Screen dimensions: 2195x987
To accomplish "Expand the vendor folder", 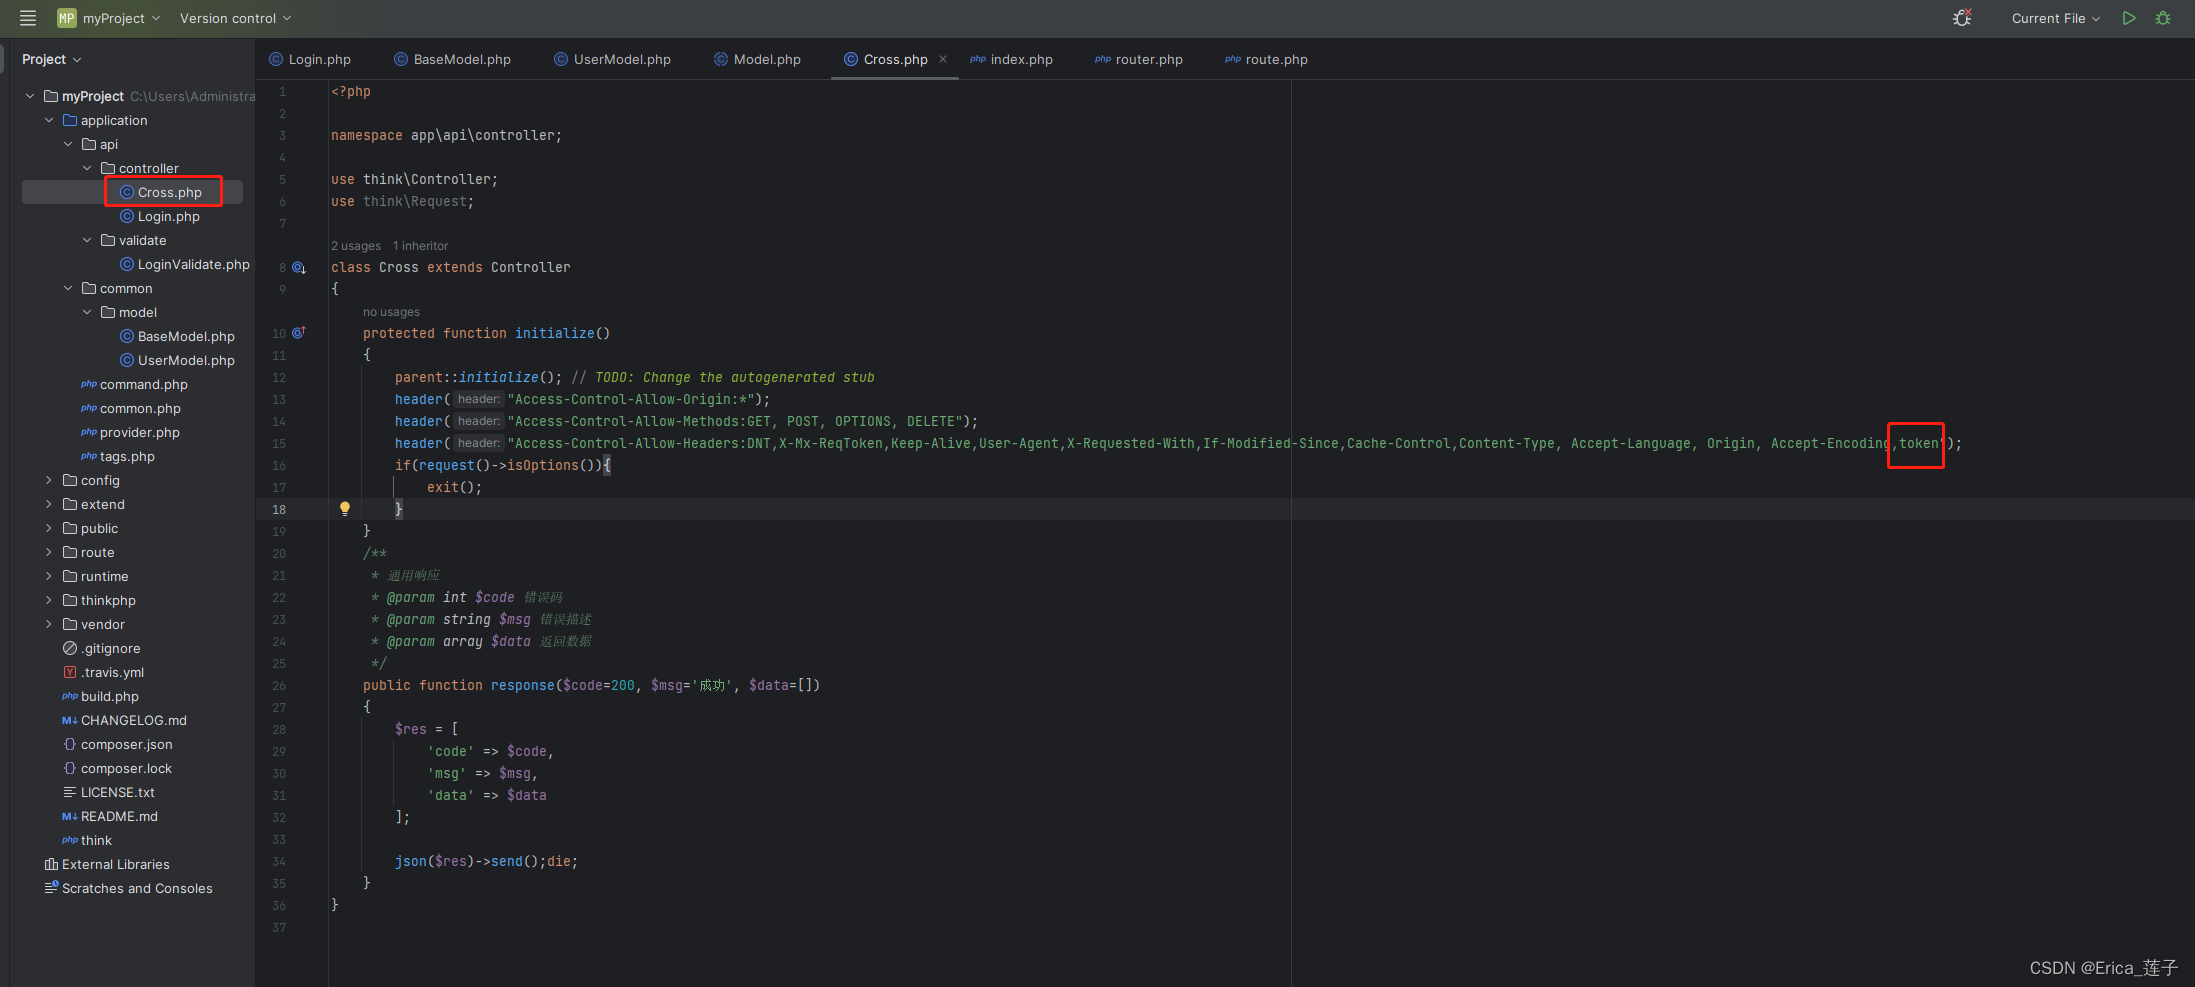I will tap(47, 624).
